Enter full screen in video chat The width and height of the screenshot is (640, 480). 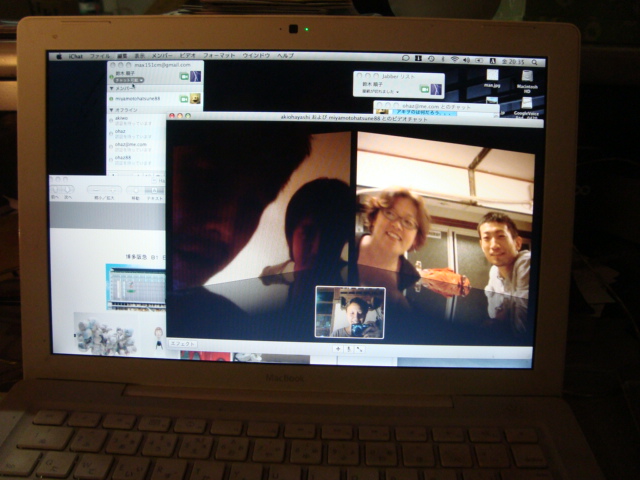point(360,349)
